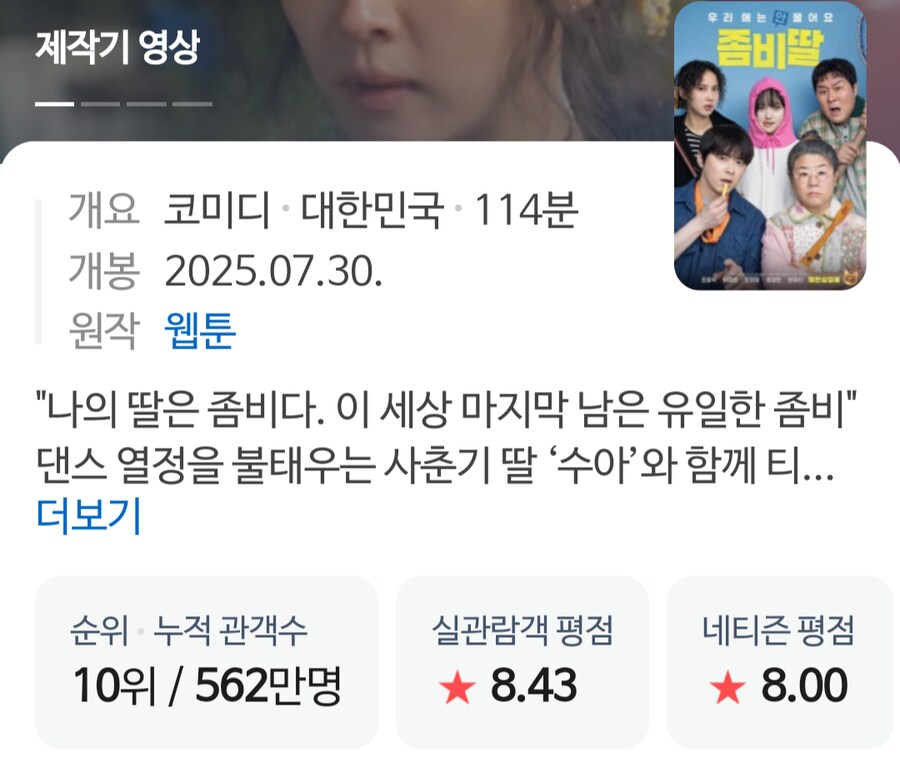Select the fourth carousel indicator bar
Image resolution: width=900 pixels, height=768 pixels.
point(192,104)
